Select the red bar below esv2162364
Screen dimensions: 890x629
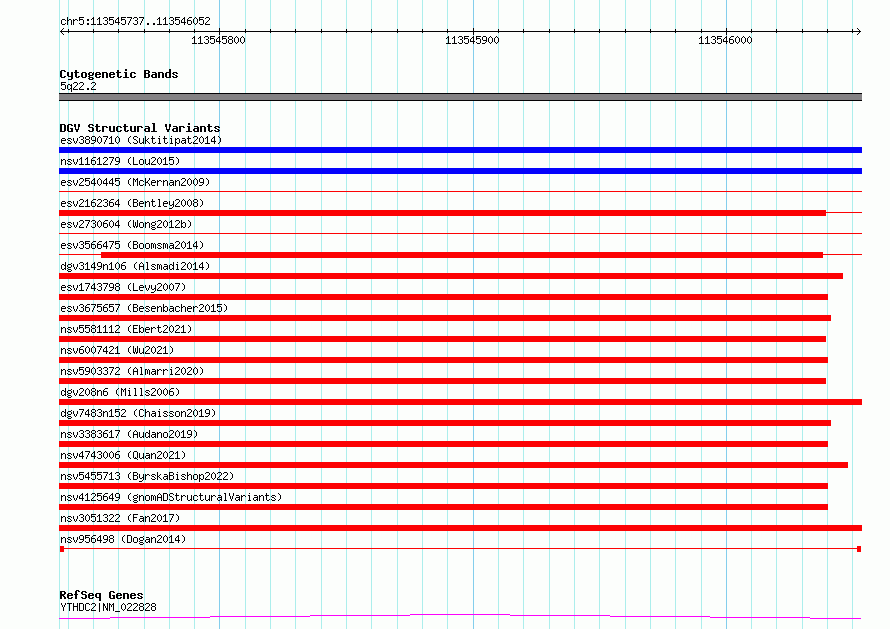pyautogui.click(x=442, y=213)
